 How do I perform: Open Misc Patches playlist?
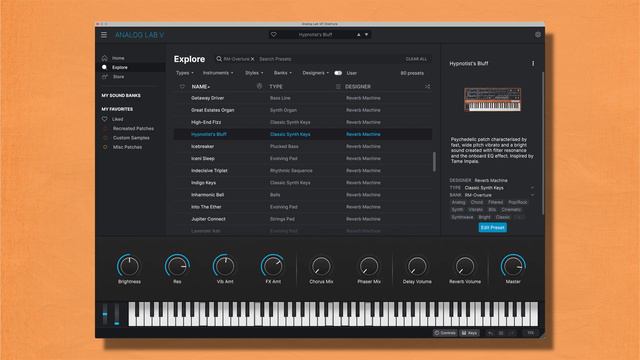(127, 147)
